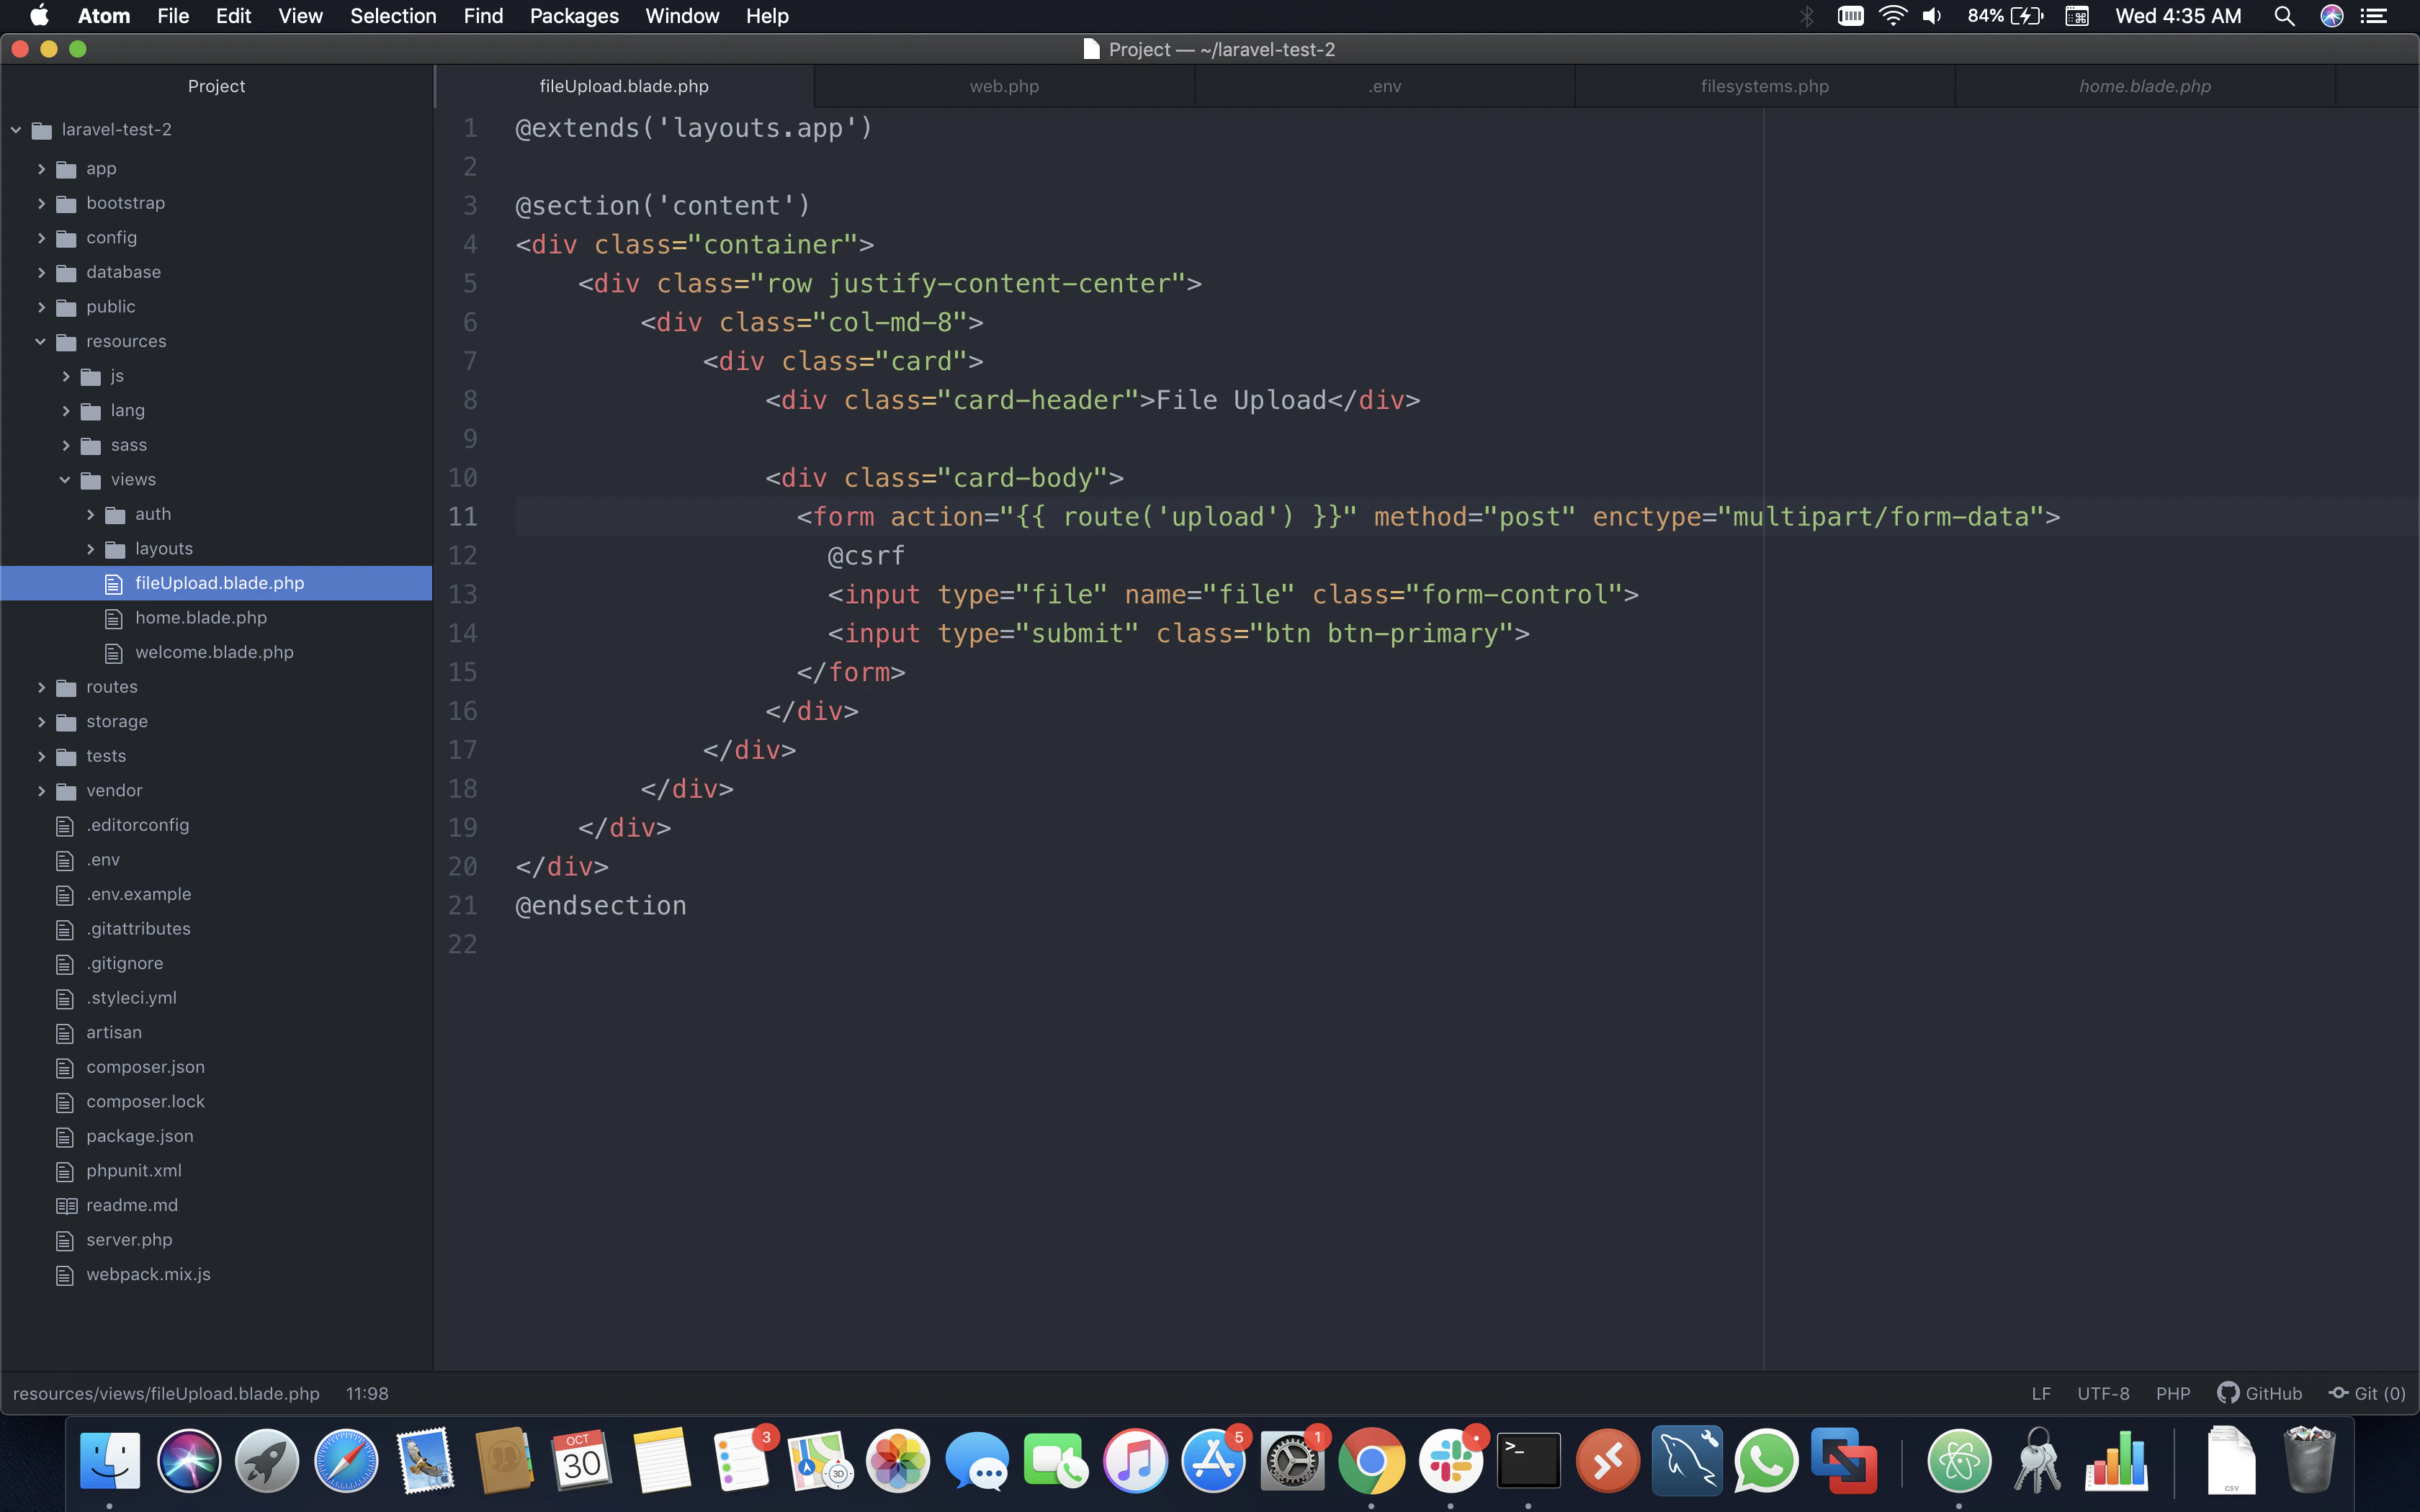Image resolution: width=2420 pixels, height=1512 pixels.
Task: Open webpack.mix.js in tree
Action: [148, 1274]
